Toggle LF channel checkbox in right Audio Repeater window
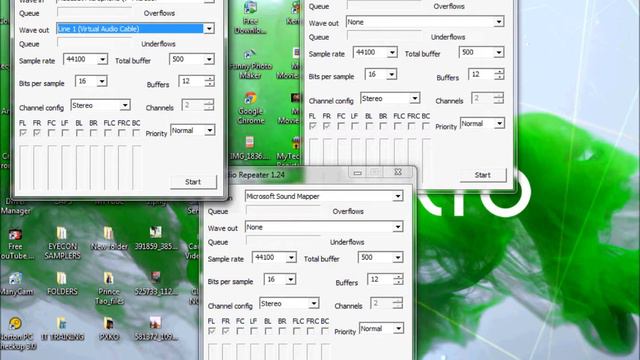This screenshot has width=640, height=360. click(x=355, y=126)
